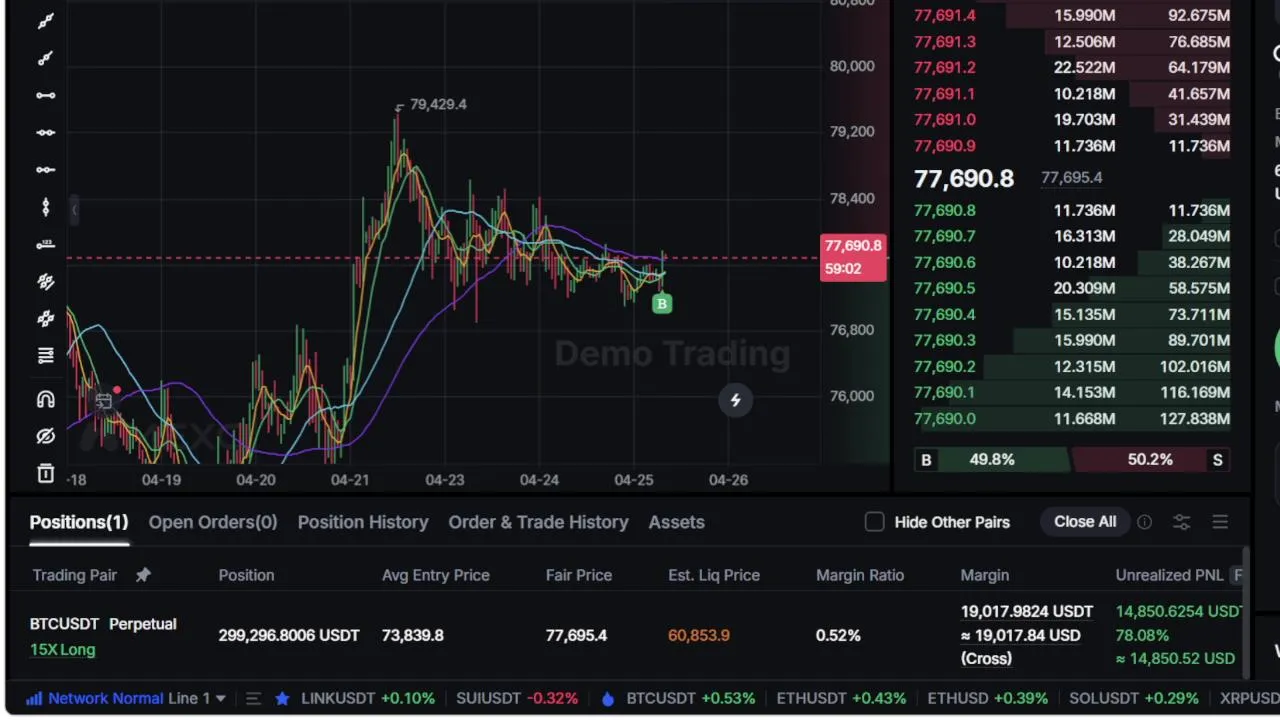The image size is (1280, 720).
Task: Switch to the Positions(1) tab
Action: pyautogui.click(x=79, y=522)
